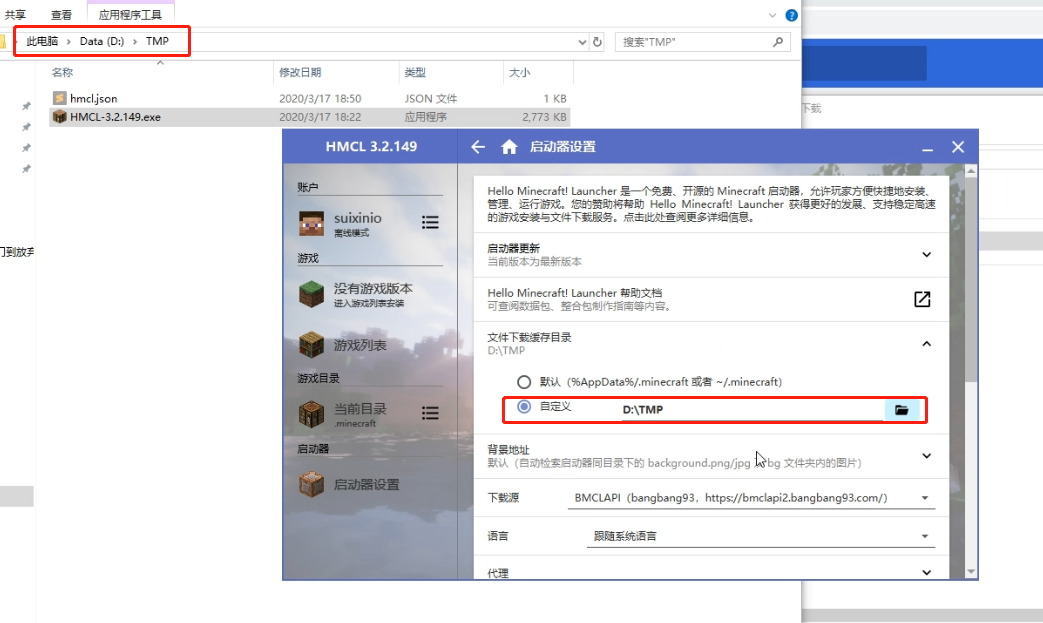
Task: Open download source dropdown
Action: (x=751, y=498)
